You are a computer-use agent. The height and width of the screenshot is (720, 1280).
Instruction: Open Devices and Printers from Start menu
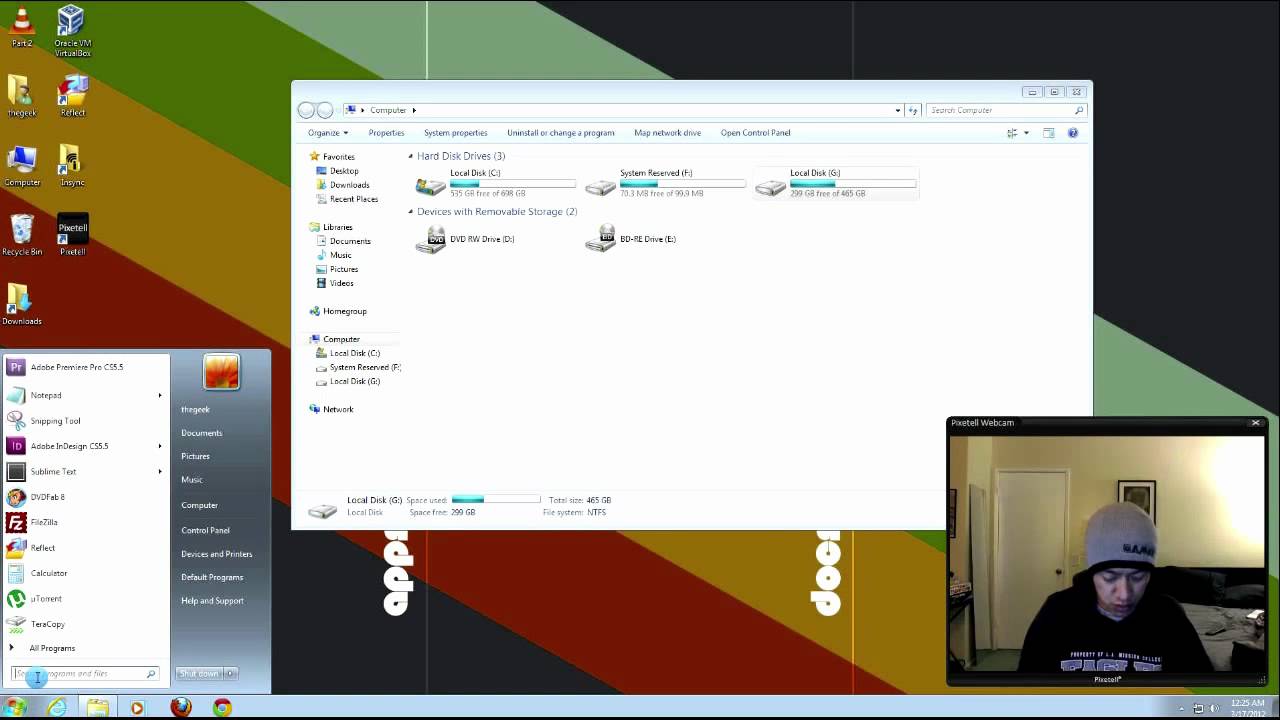216,554
